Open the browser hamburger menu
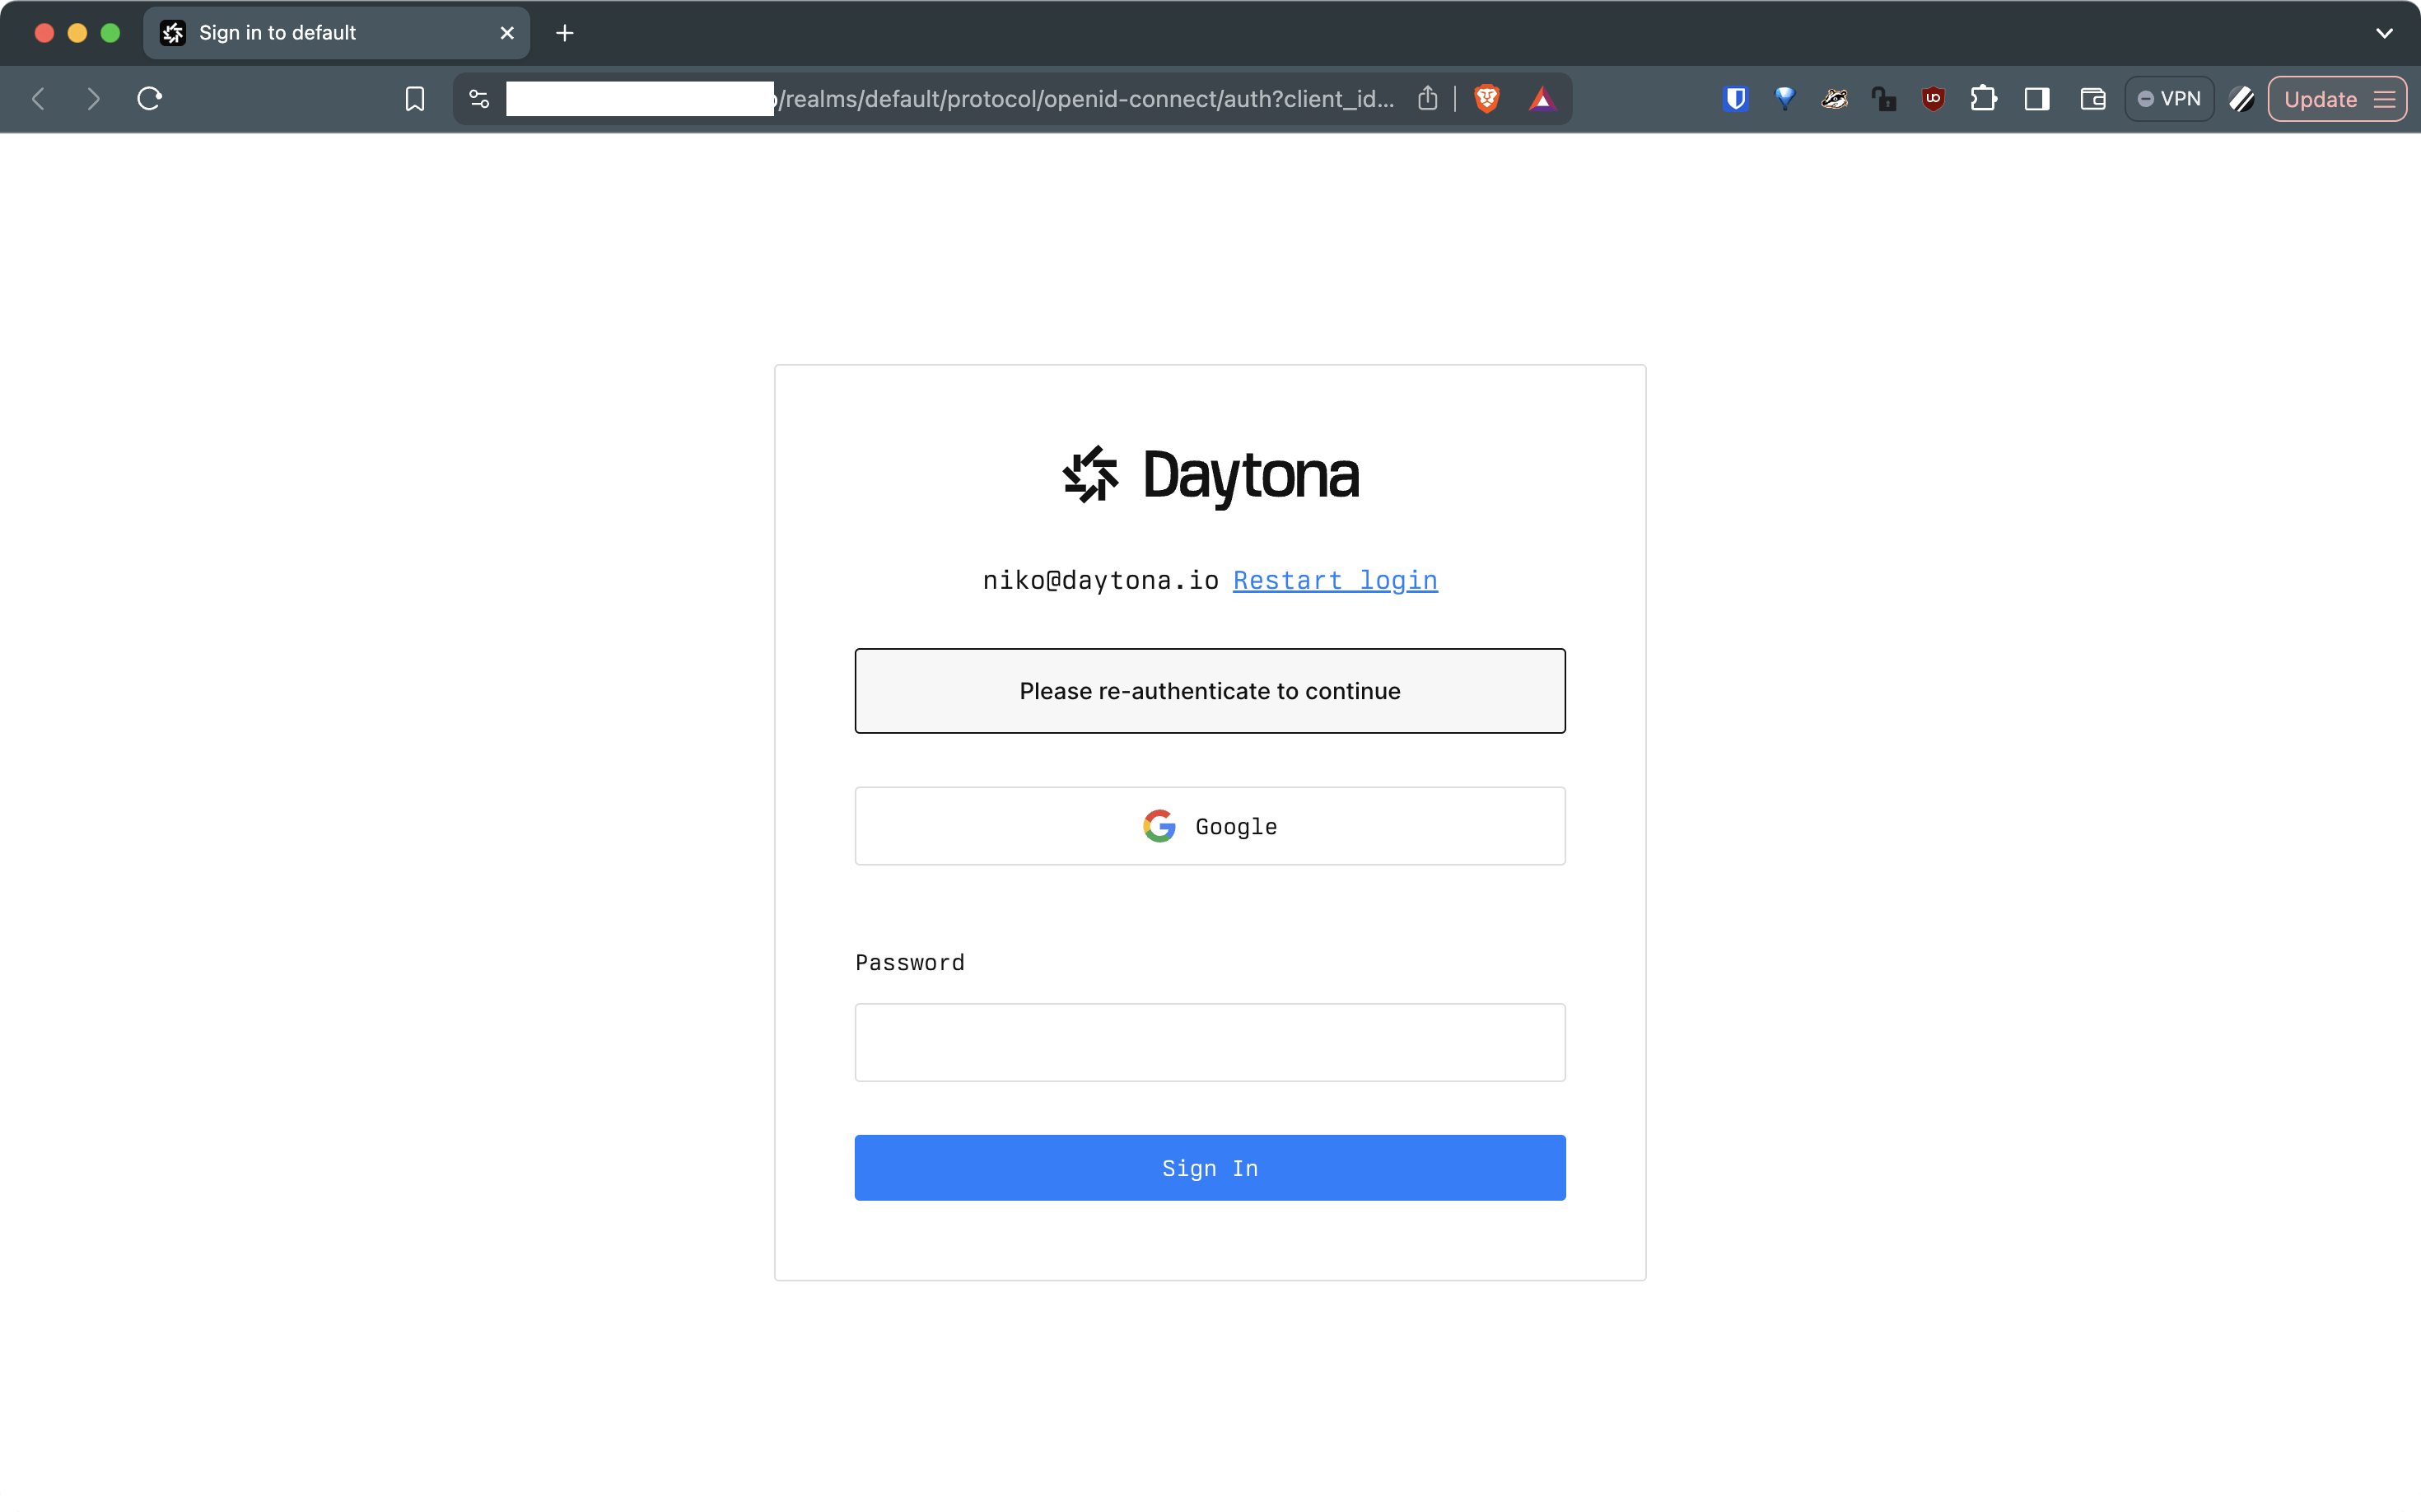The image size is (2421, 1512). coord(2385,99)
